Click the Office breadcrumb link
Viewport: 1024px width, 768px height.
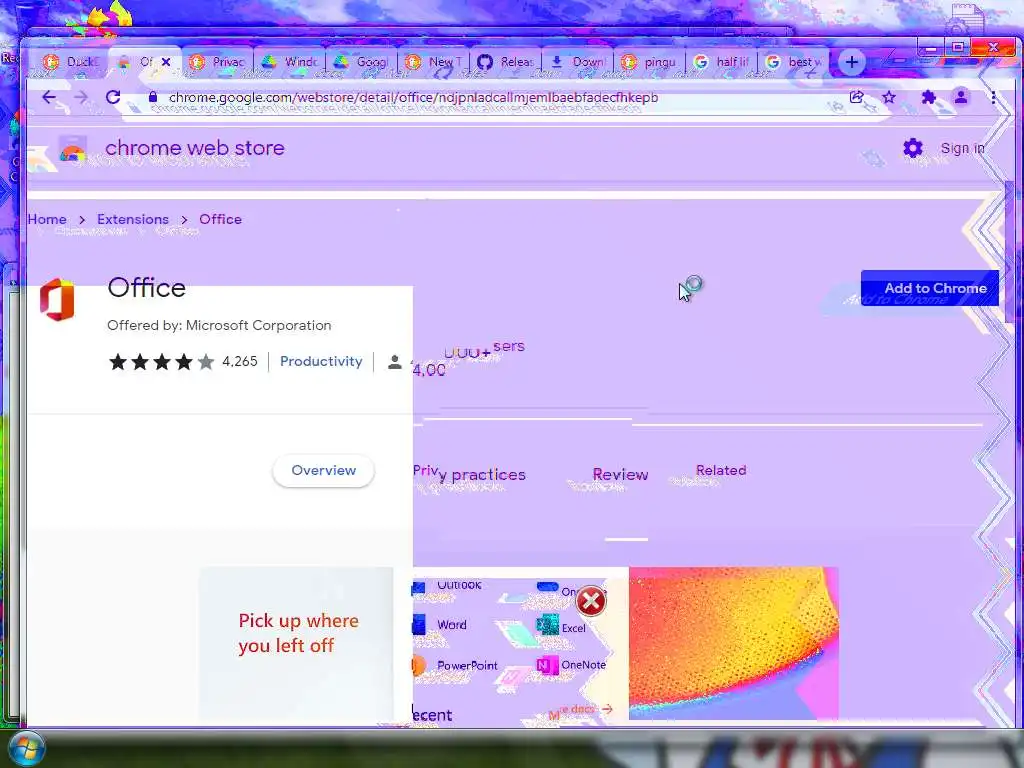tap(220, 219)
